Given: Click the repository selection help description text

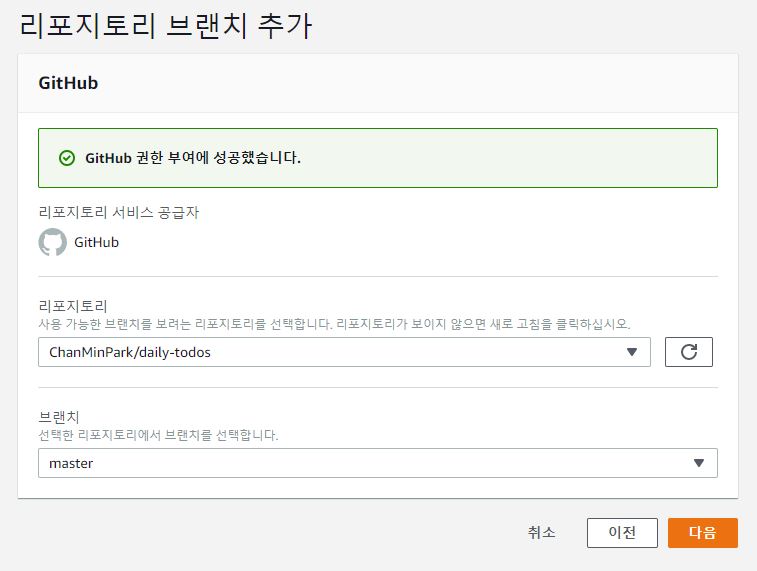Looking at the screenshot, I should pos(334,324).
